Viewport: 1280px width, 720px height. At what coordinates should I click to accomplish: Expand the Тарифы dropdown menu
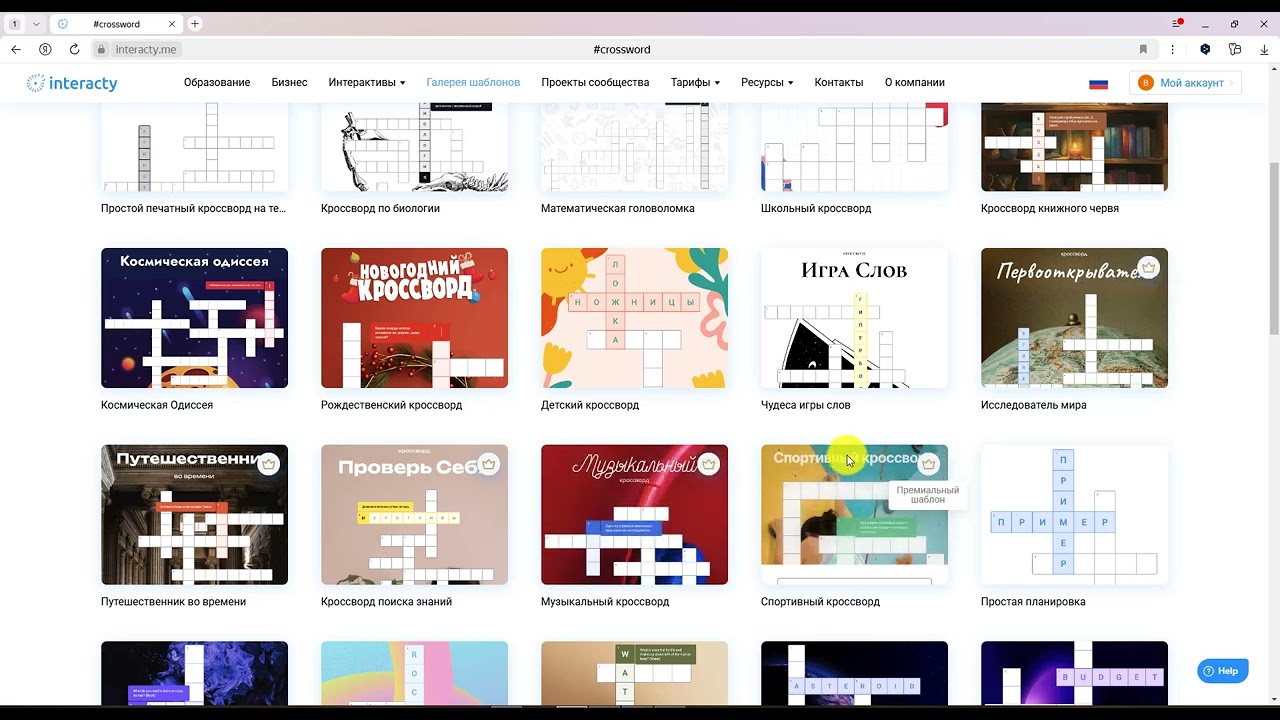point(695,83)
